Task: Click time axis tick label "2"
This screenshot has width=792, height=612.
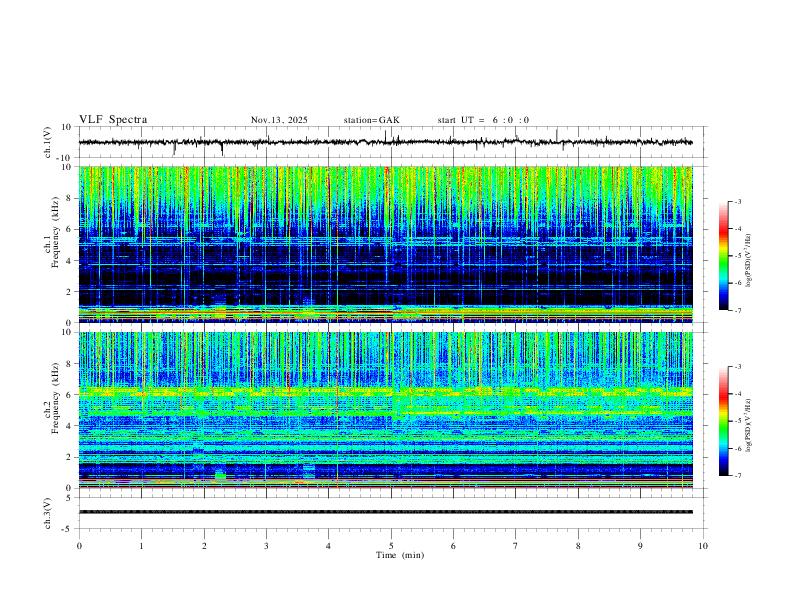Action: tap(204, 546)
